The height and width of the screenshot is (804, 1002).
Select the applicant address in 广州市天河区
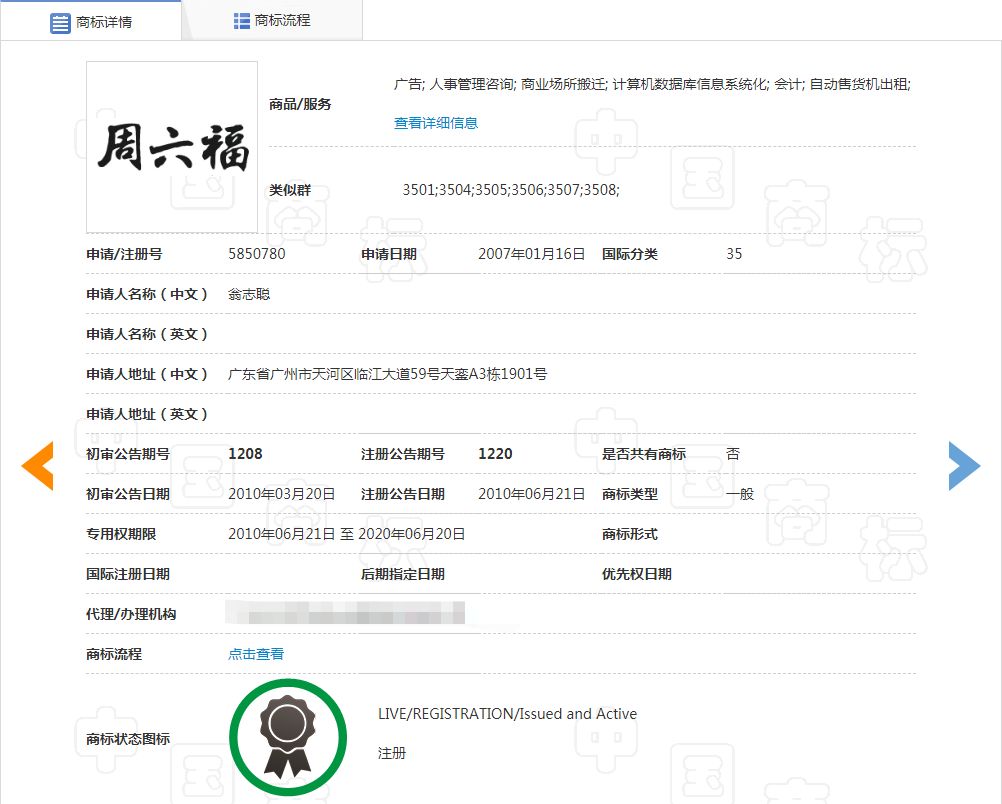pyautogui.click(x=387, y=374)
